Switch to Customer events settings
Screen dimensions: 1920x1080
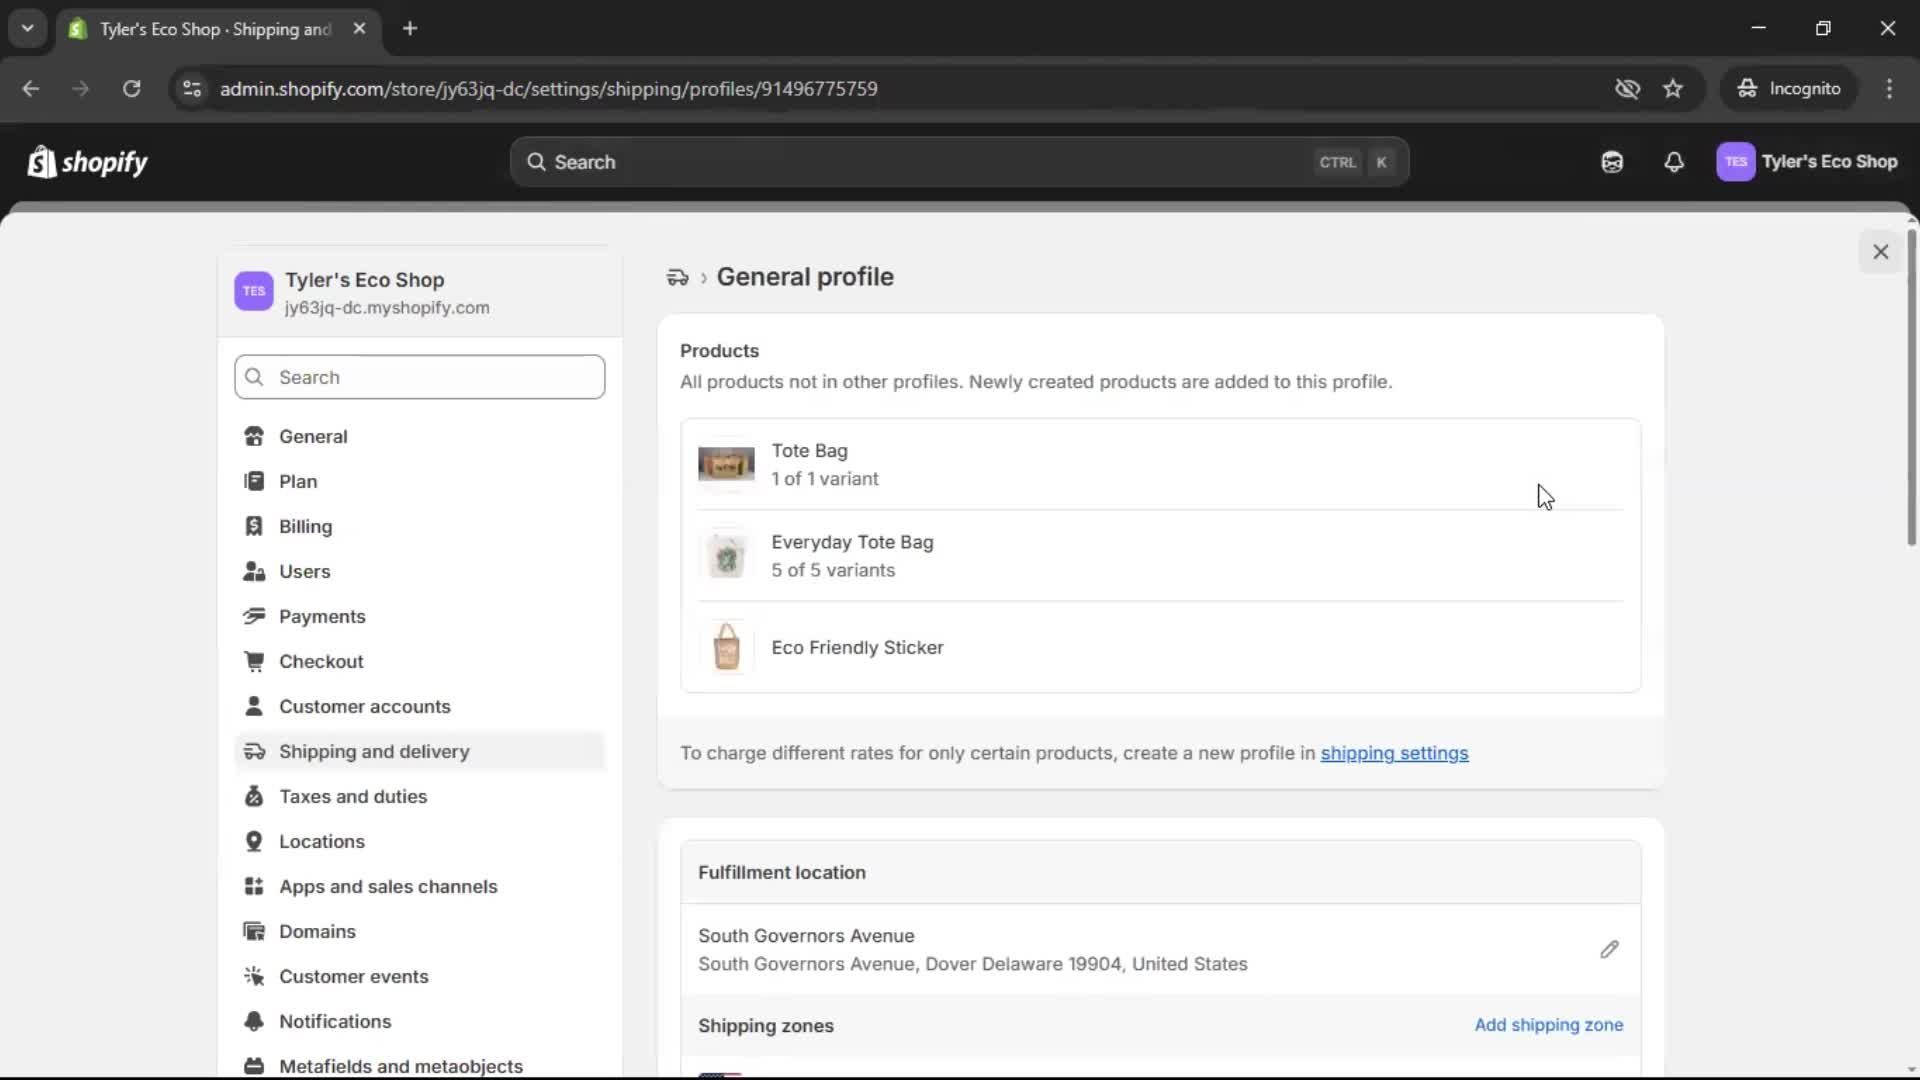click(x=355, y=976)
